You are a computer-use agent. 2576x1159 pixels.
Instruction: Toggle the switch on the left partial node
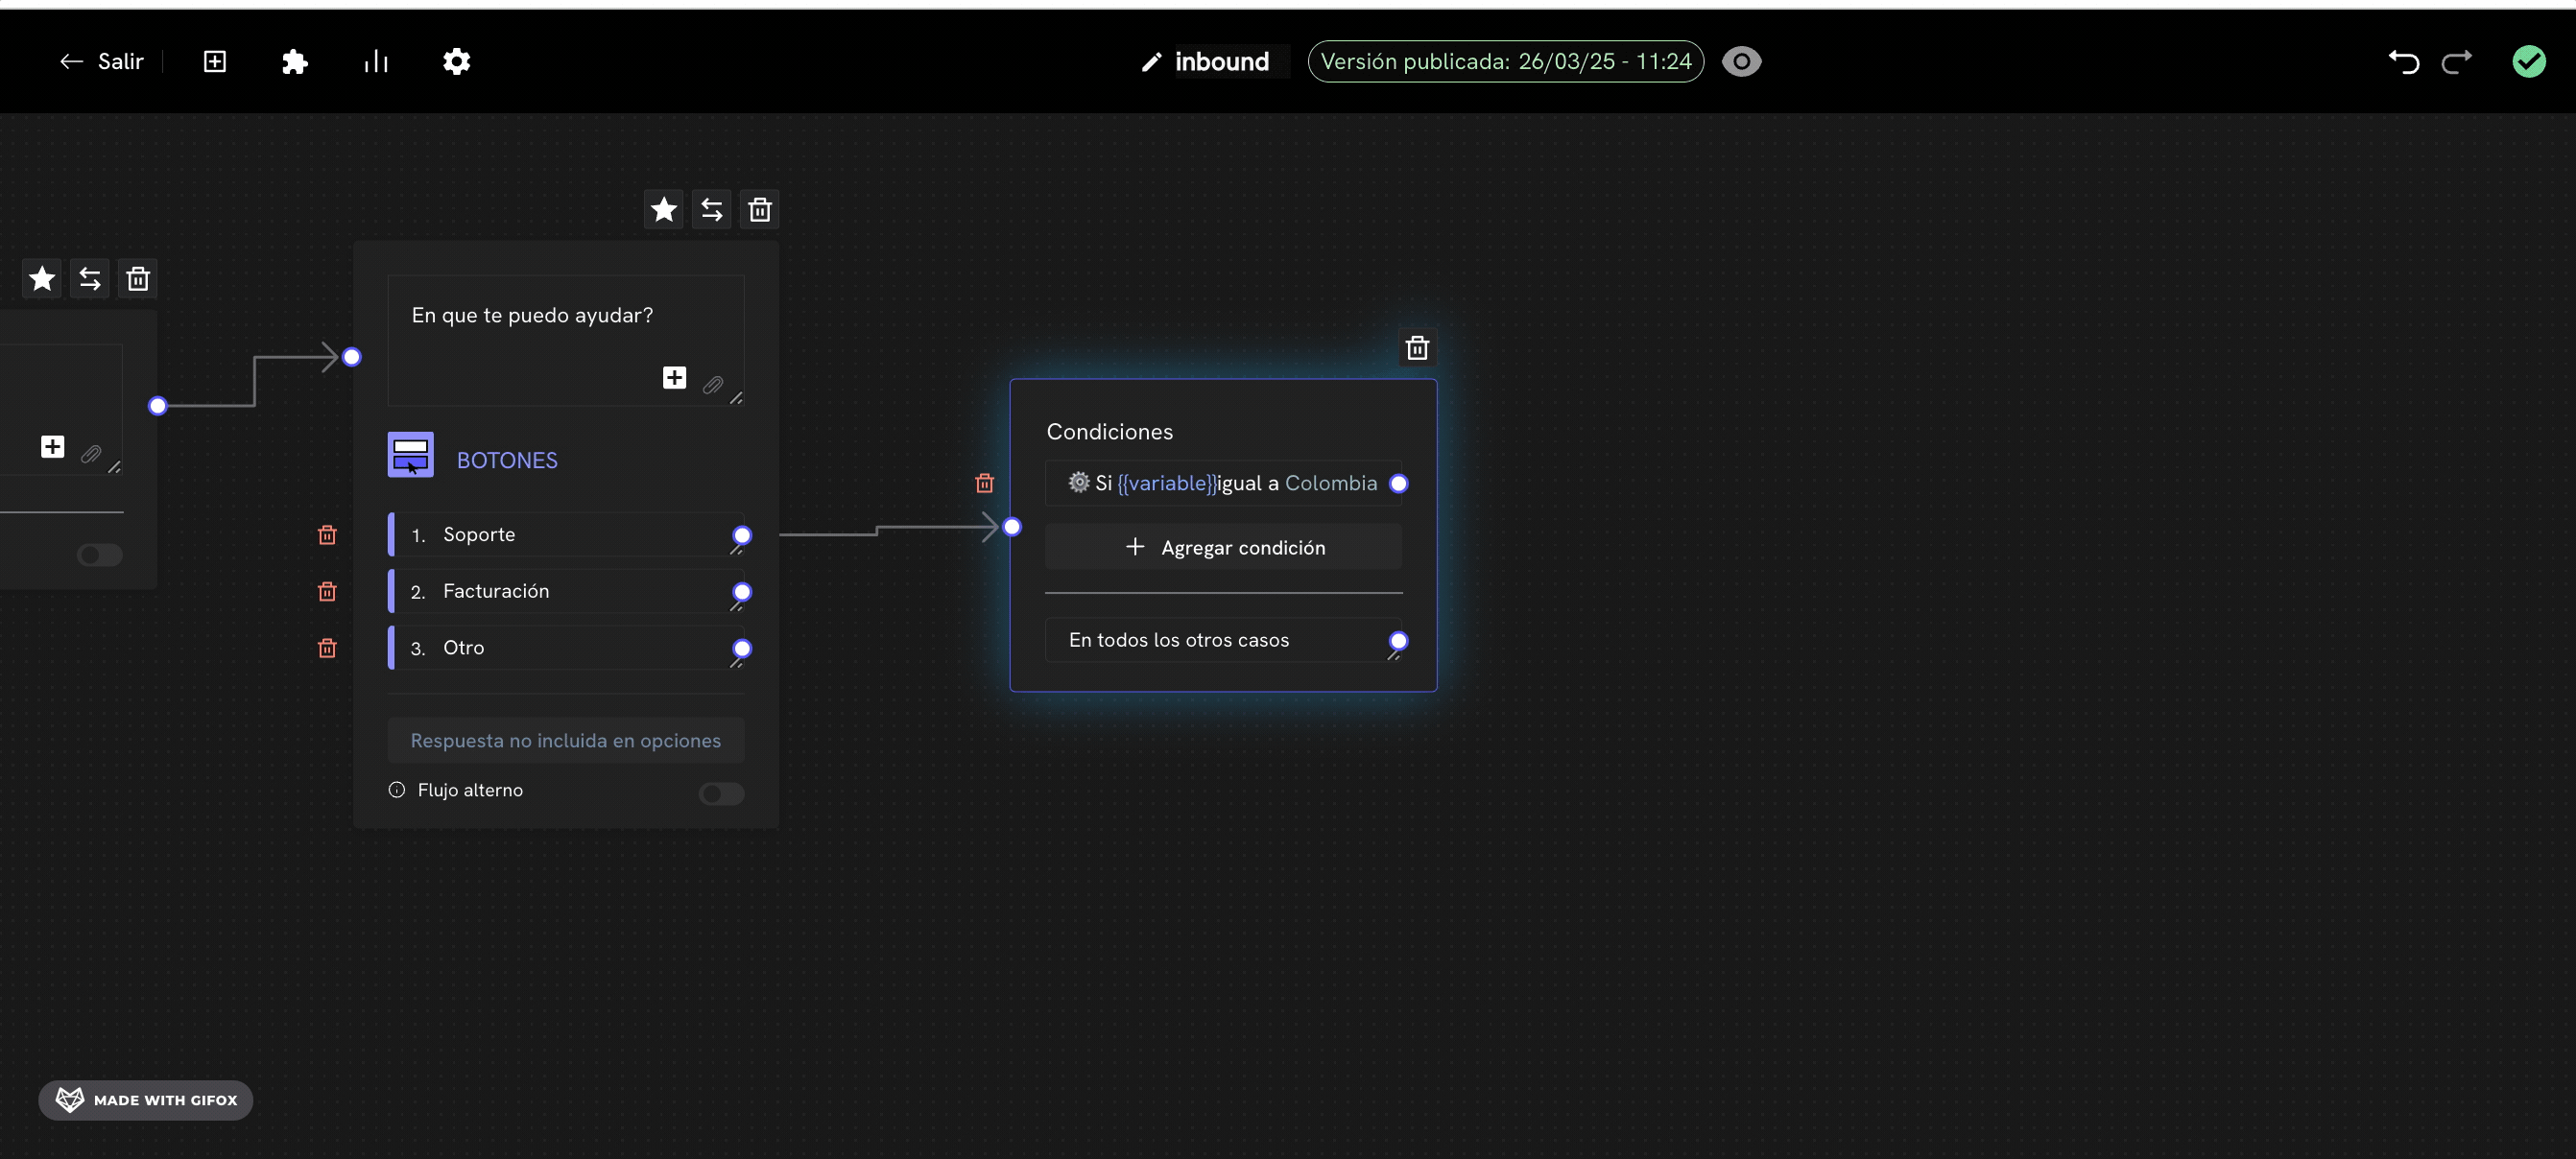click(x=99, y=555)
